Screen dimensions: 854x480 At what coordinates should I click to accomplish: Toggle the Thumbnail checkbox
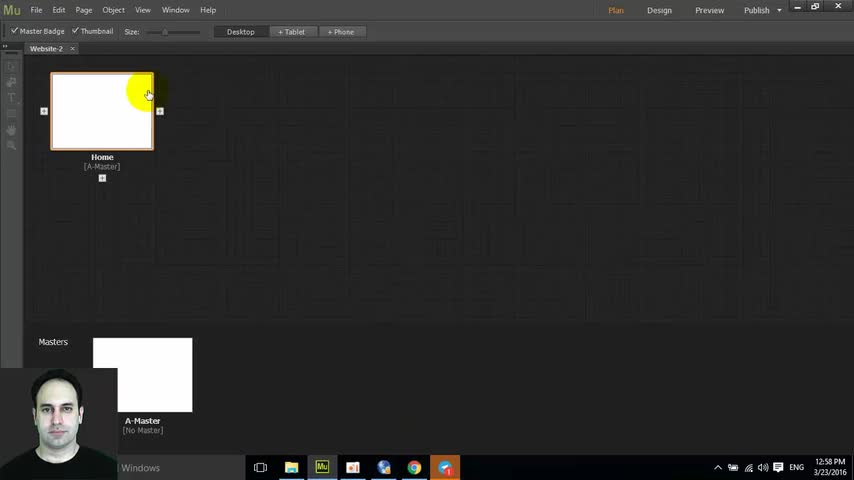coord(93,31)
